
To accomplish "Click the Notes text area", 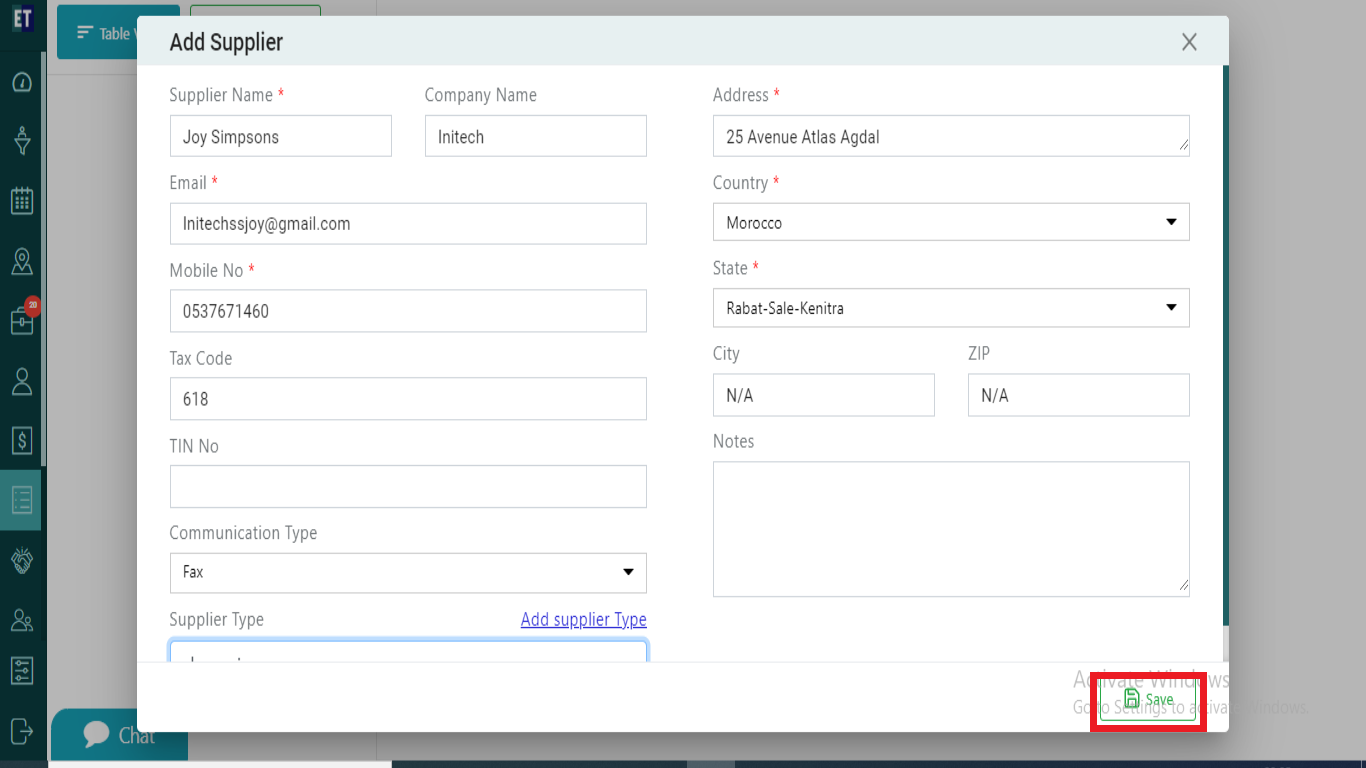I will click(x=951, y=529).
